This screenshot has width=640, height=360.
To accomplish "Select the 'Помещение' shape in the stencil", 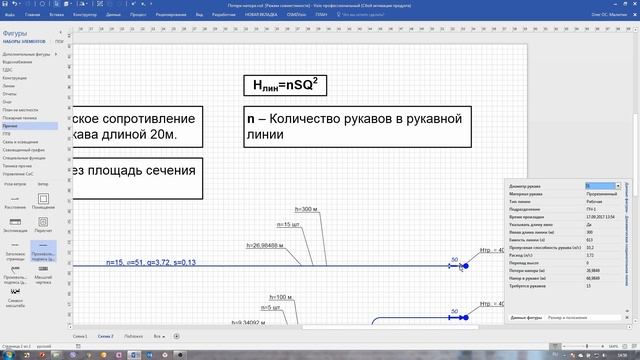I will point(43,202).
